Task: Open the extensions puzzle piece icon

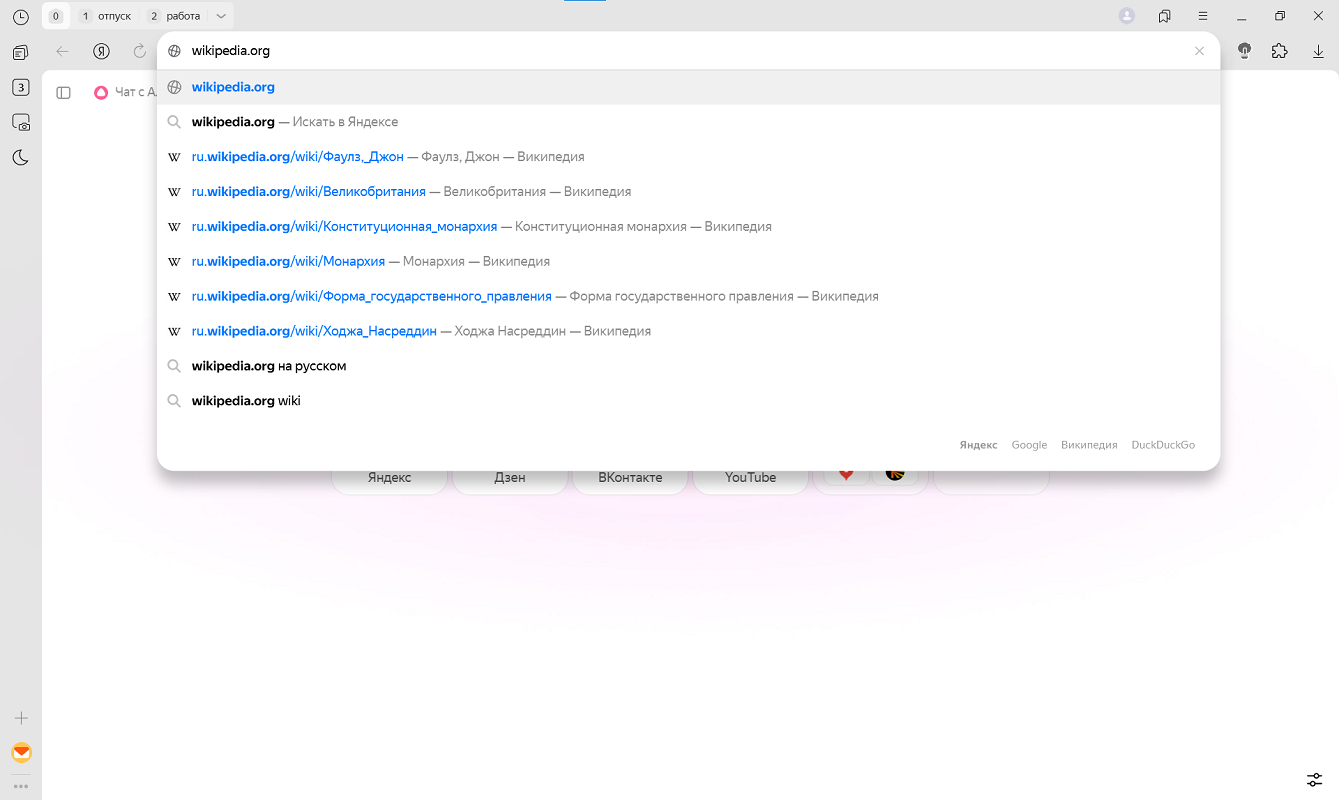Action: point(1279,51)
